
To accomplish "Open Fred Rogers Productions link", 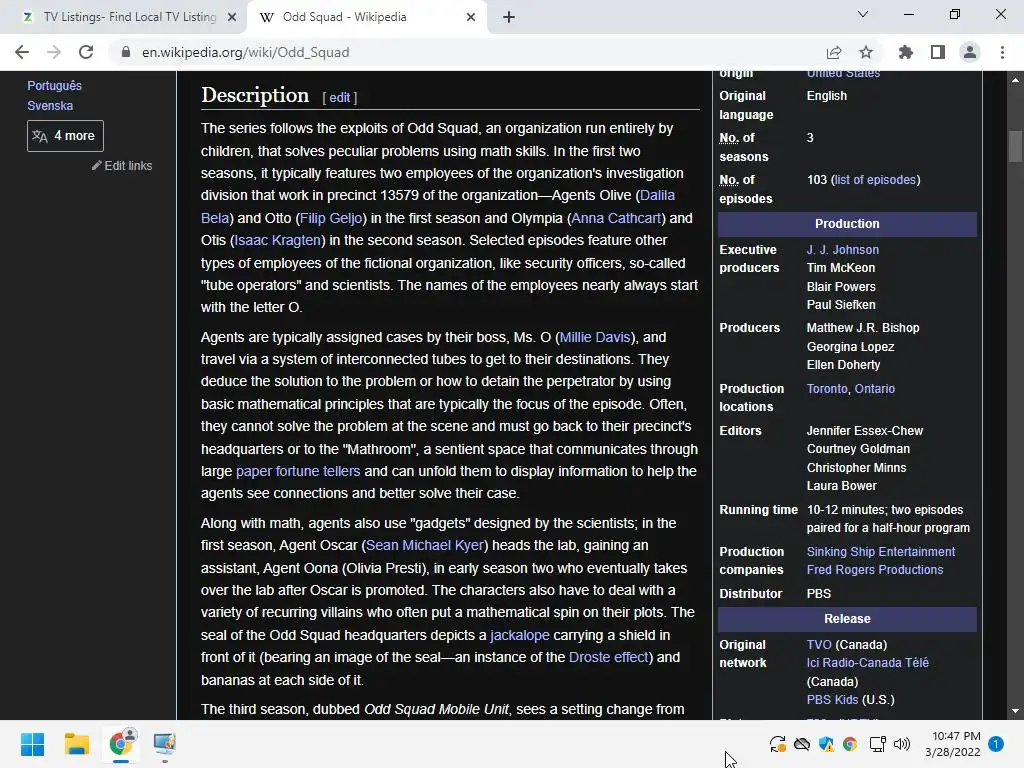I will click(x=874, y=570).
